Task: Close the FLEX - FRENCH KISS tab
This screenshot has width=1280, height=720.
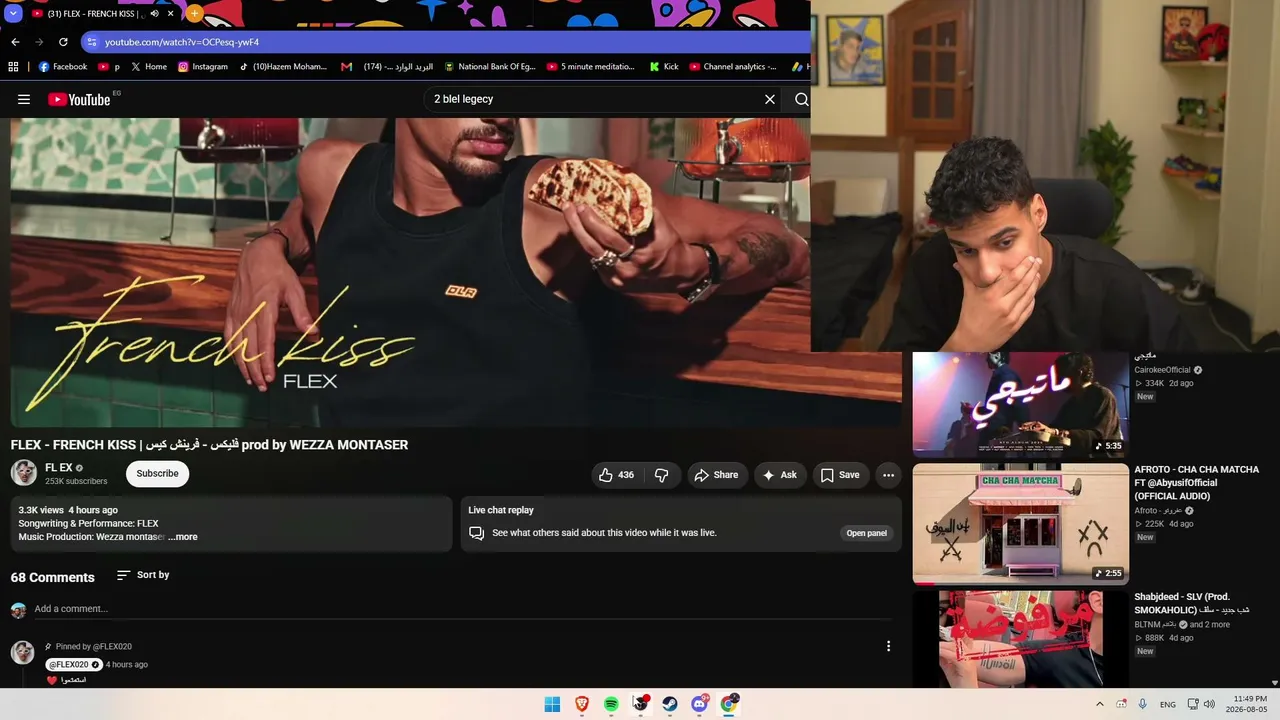Action: (x=171, y=14)
